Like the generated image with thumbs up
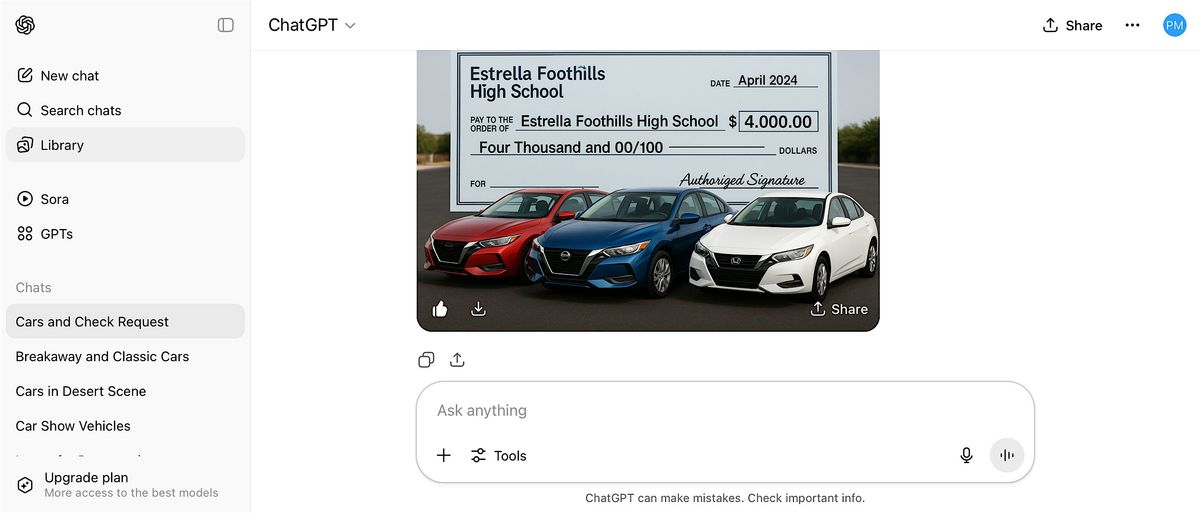This screenshot has width=1200, height=513. point(440,309)
